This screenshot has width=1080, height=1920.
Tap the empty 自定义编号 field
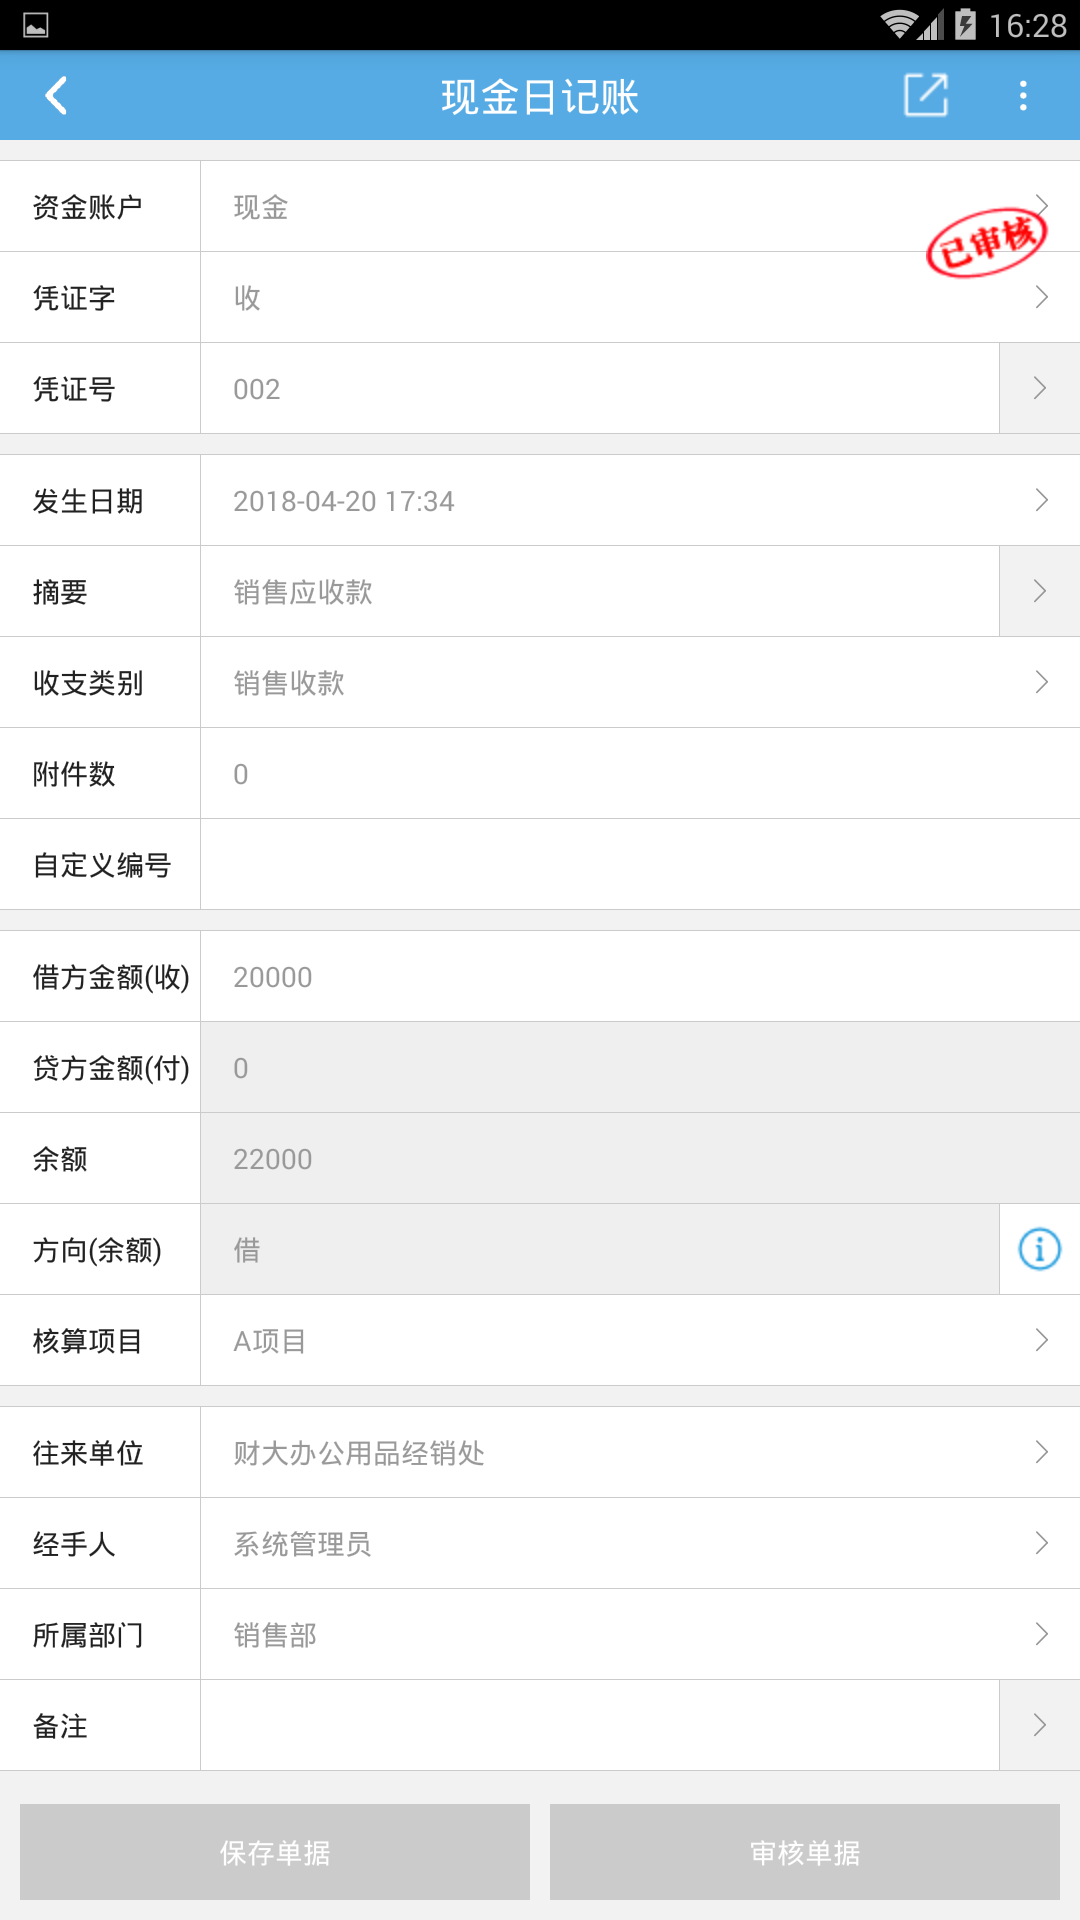[x=640, y=864]
